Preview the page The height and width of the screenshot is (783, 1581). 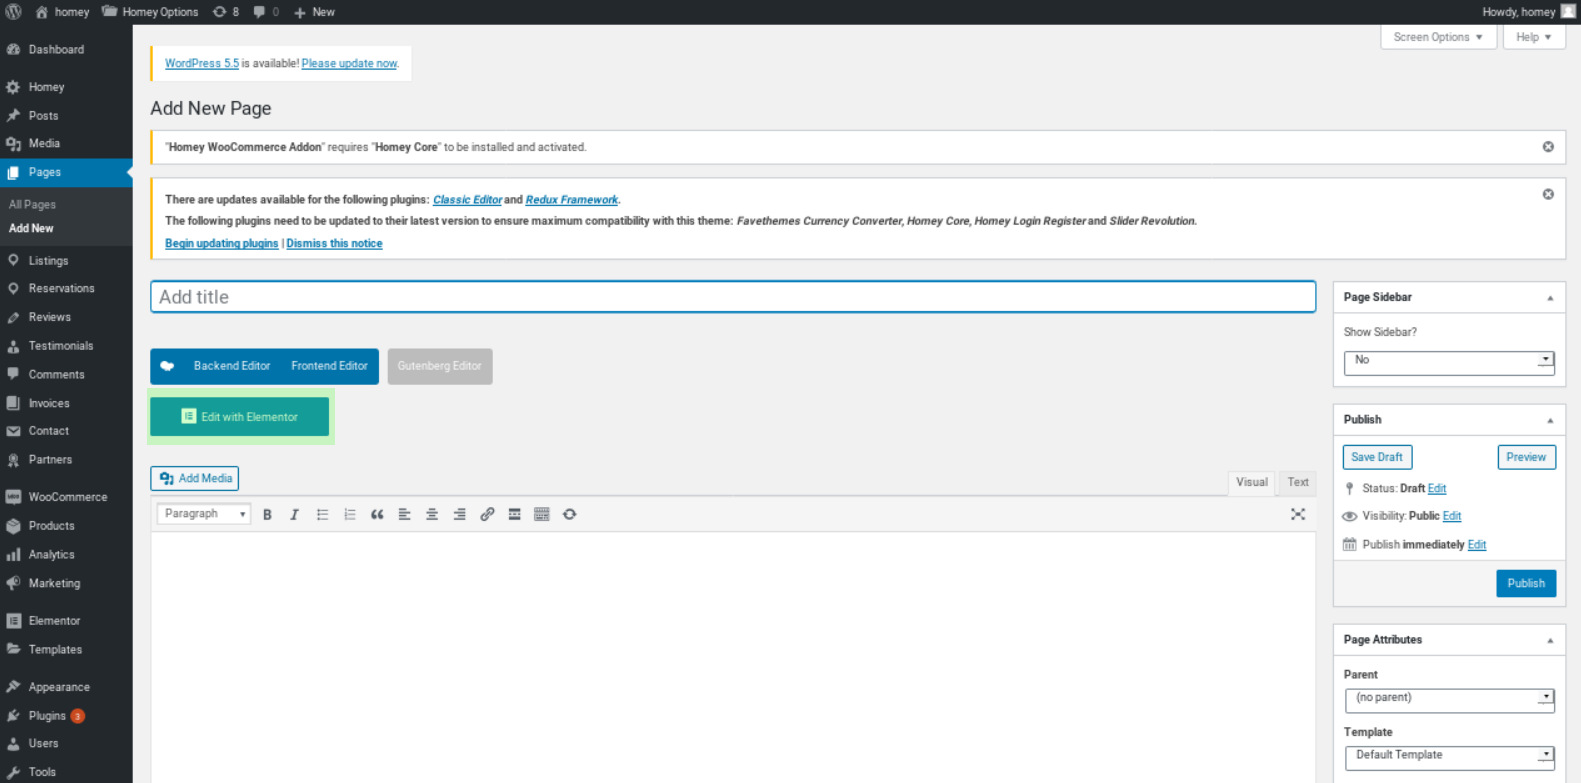1526,457
